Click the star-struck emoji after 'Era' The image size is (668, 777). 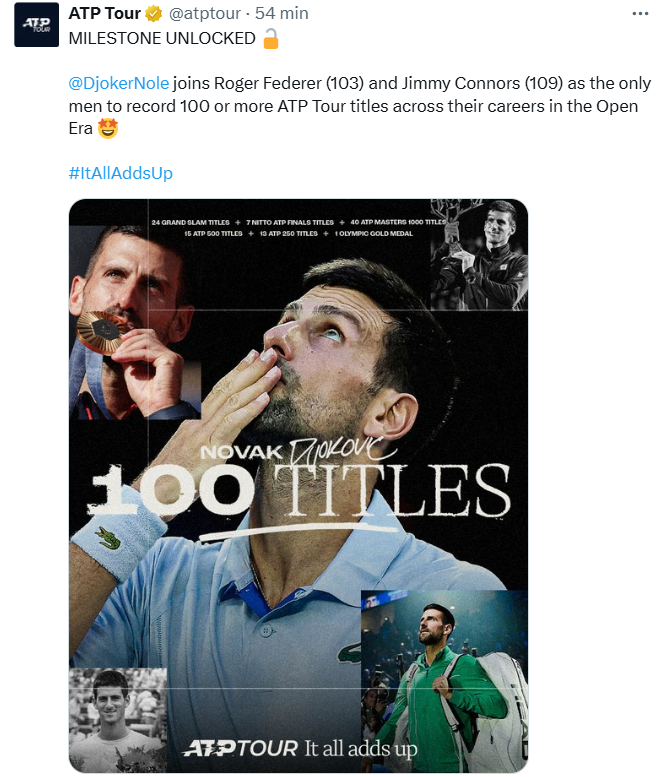tap(108, 128)
